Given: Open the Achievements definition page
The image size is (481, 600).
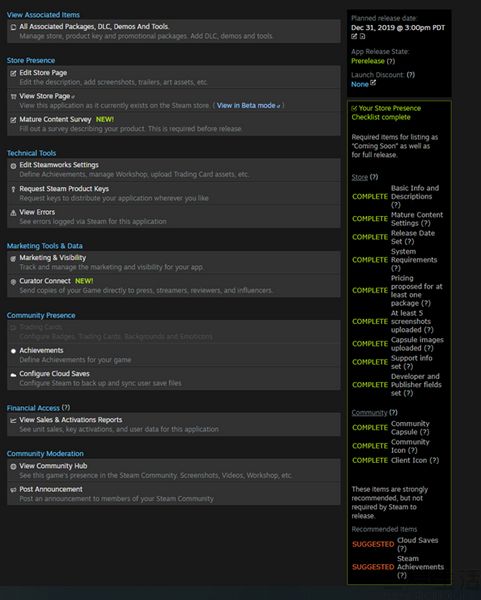Looking at the screenshot, I should [41, 350].
